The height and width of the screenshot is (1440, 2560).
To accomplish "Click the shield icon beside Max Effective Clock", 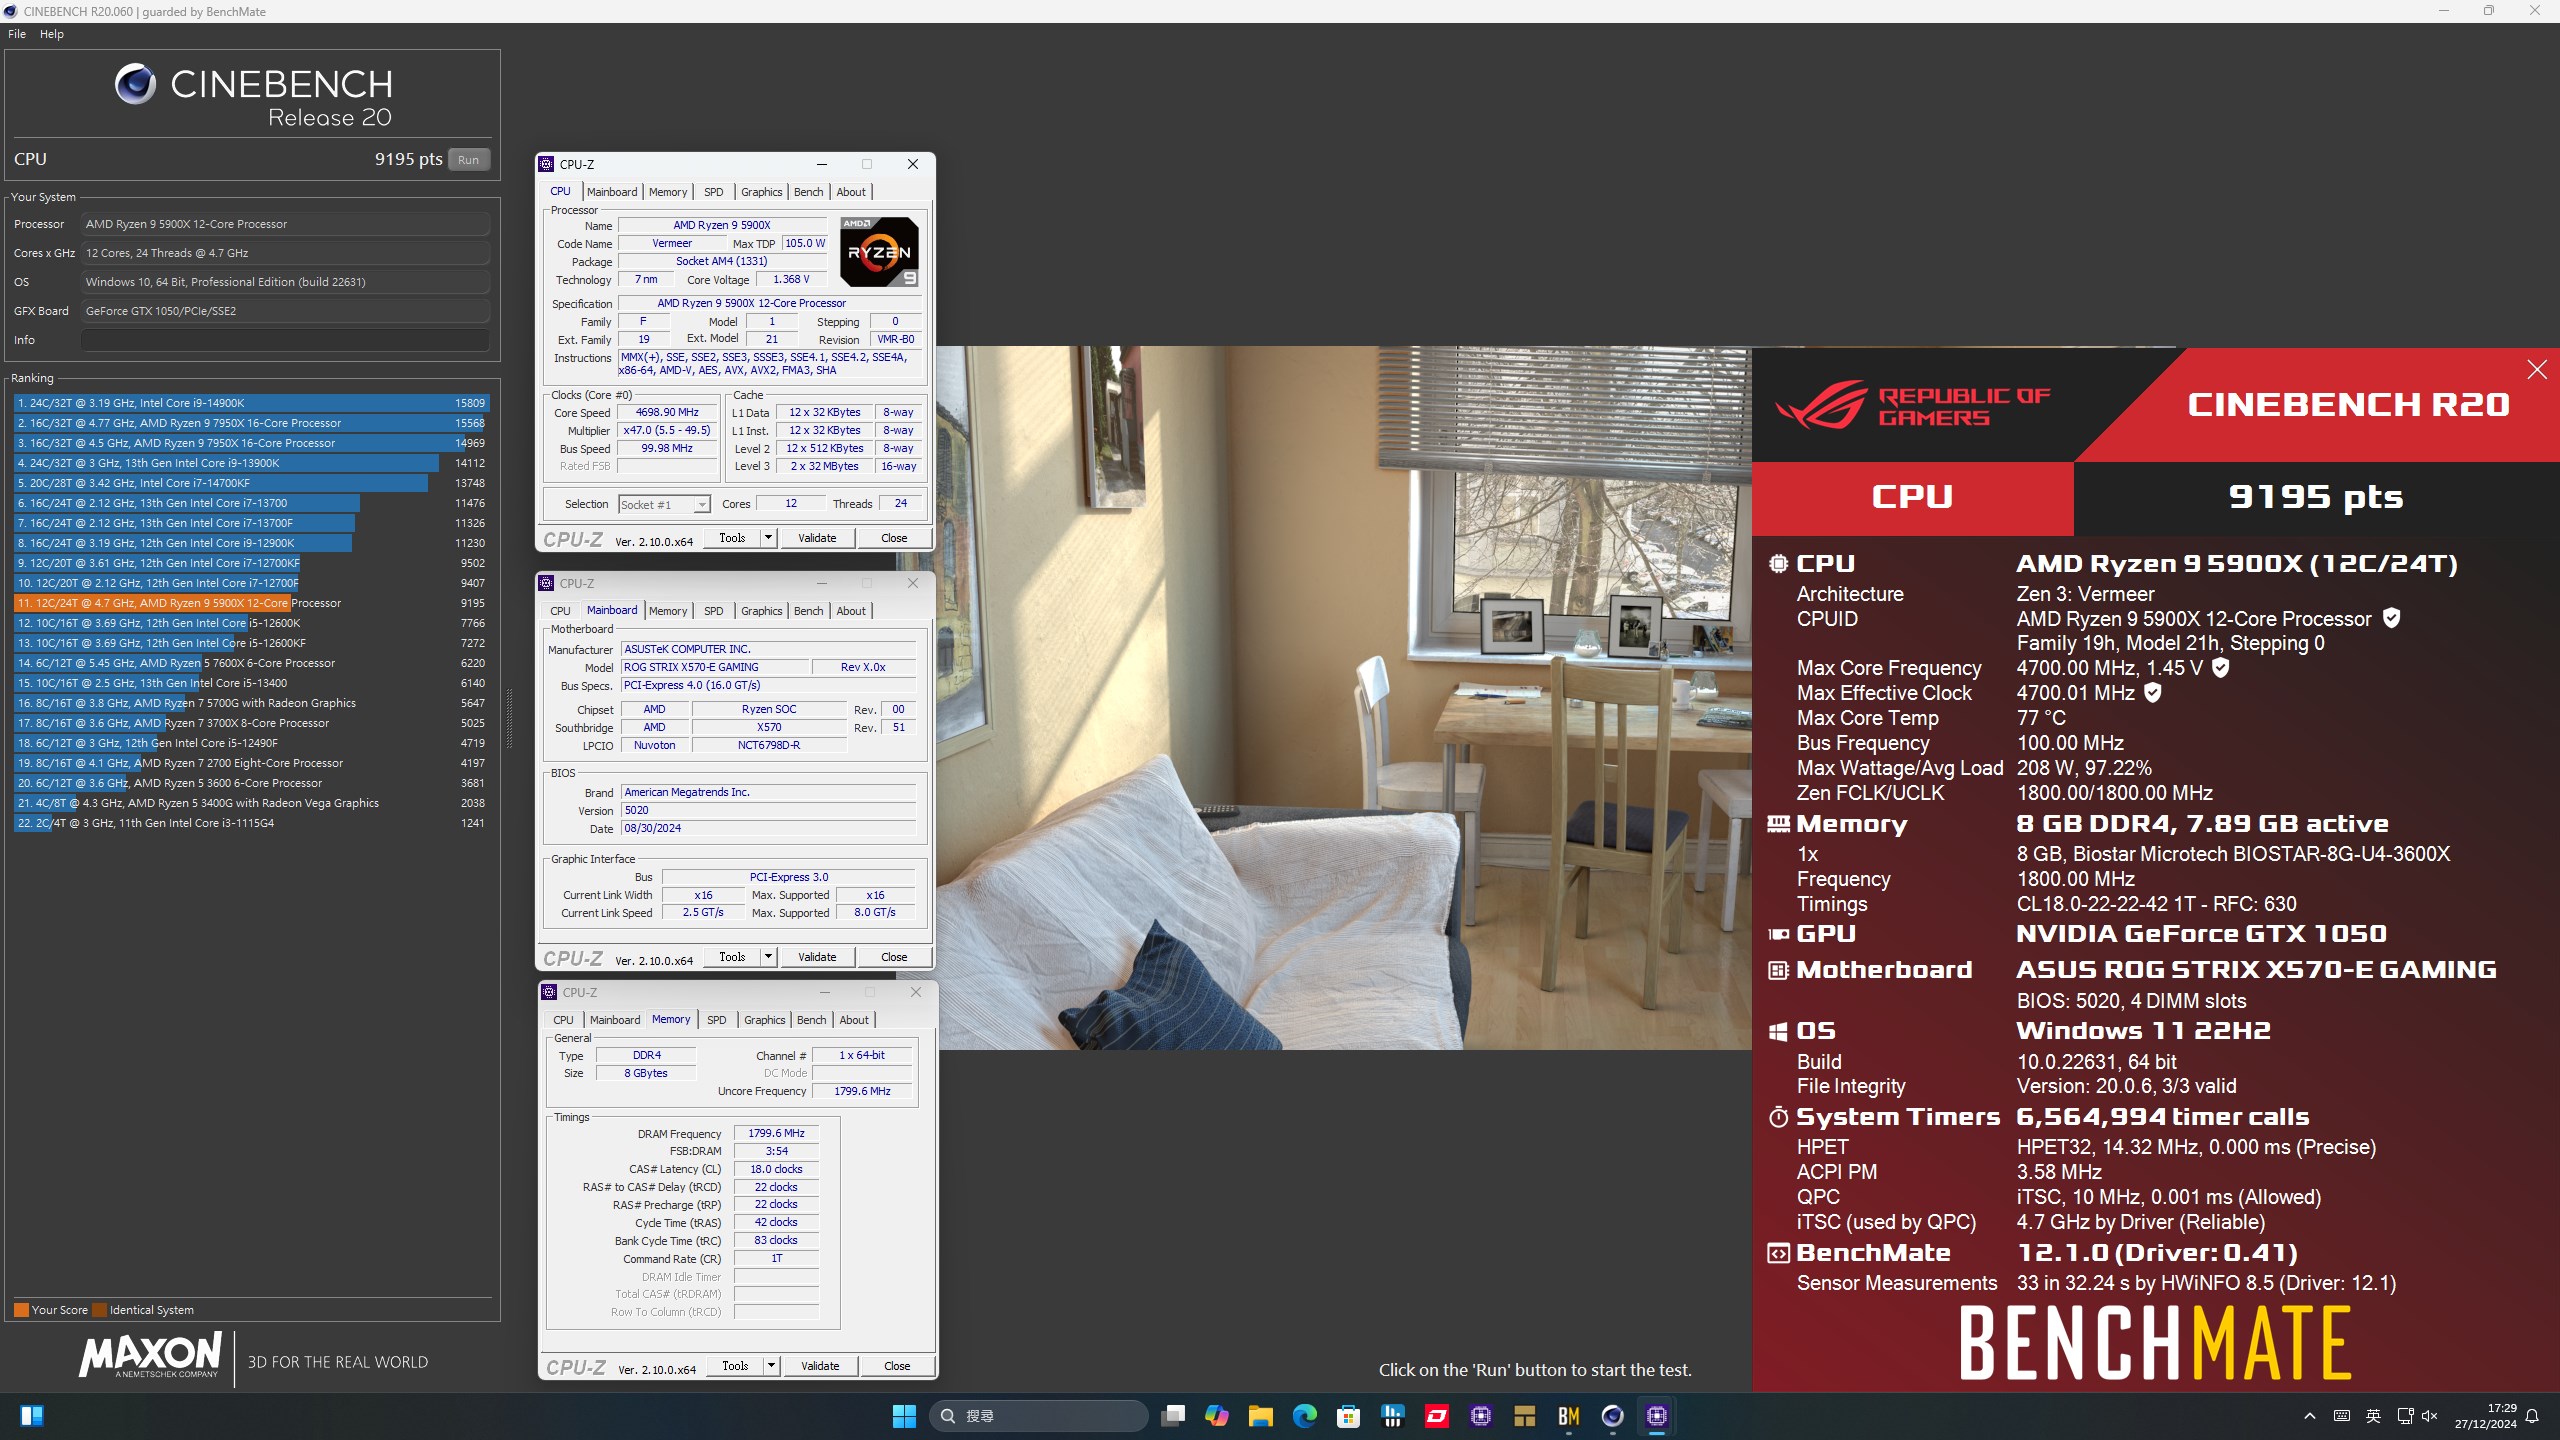I will [2153, 692].
